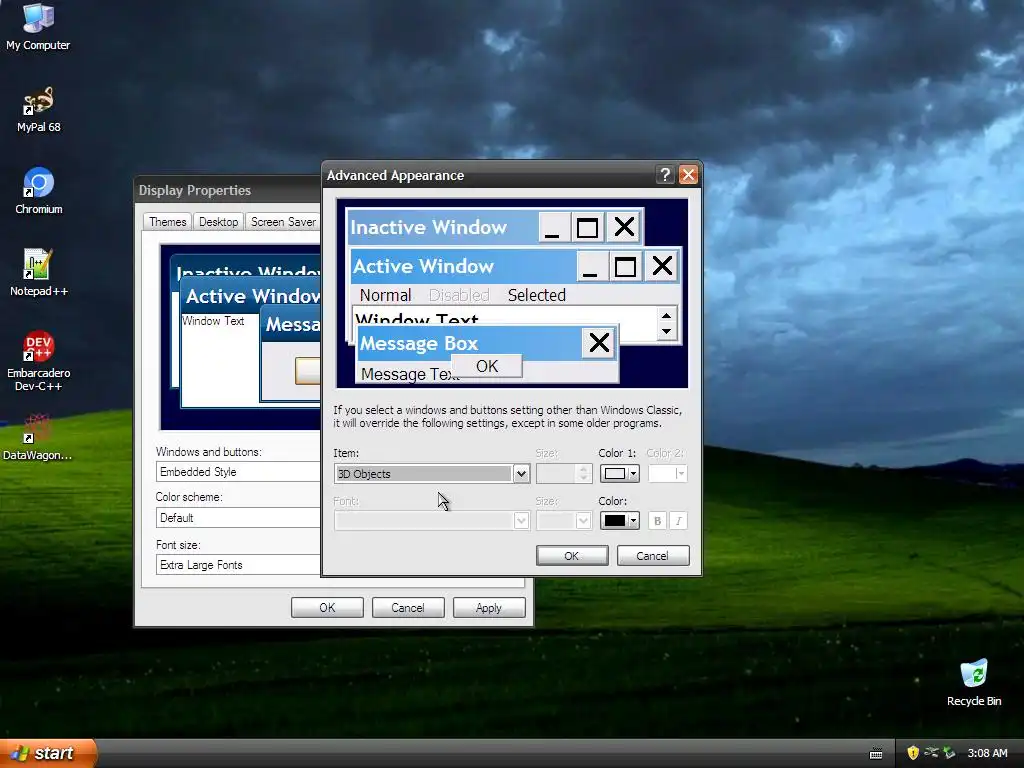Switch to Screen Saver tab in Display Properties
Screen dimensions: 1024x768
[x=283, y=221]
